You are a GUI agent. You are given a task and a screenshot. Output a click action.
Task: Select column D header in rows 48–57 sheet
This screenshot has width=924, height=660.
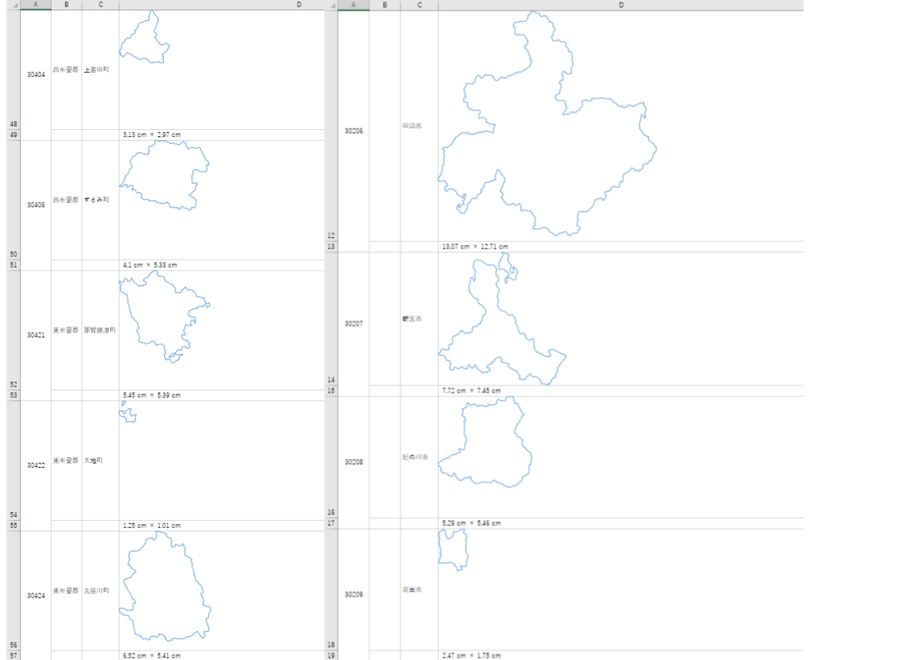pyautogui.click(x=222, y=5)
